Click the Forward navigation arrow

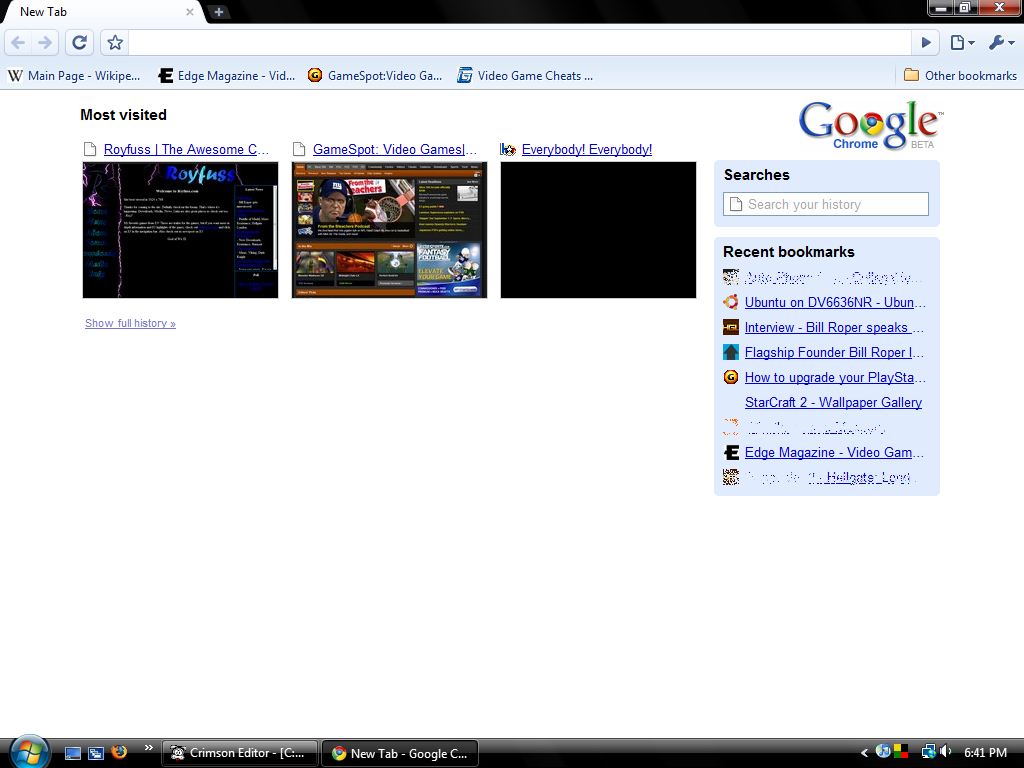coord(44,42)
